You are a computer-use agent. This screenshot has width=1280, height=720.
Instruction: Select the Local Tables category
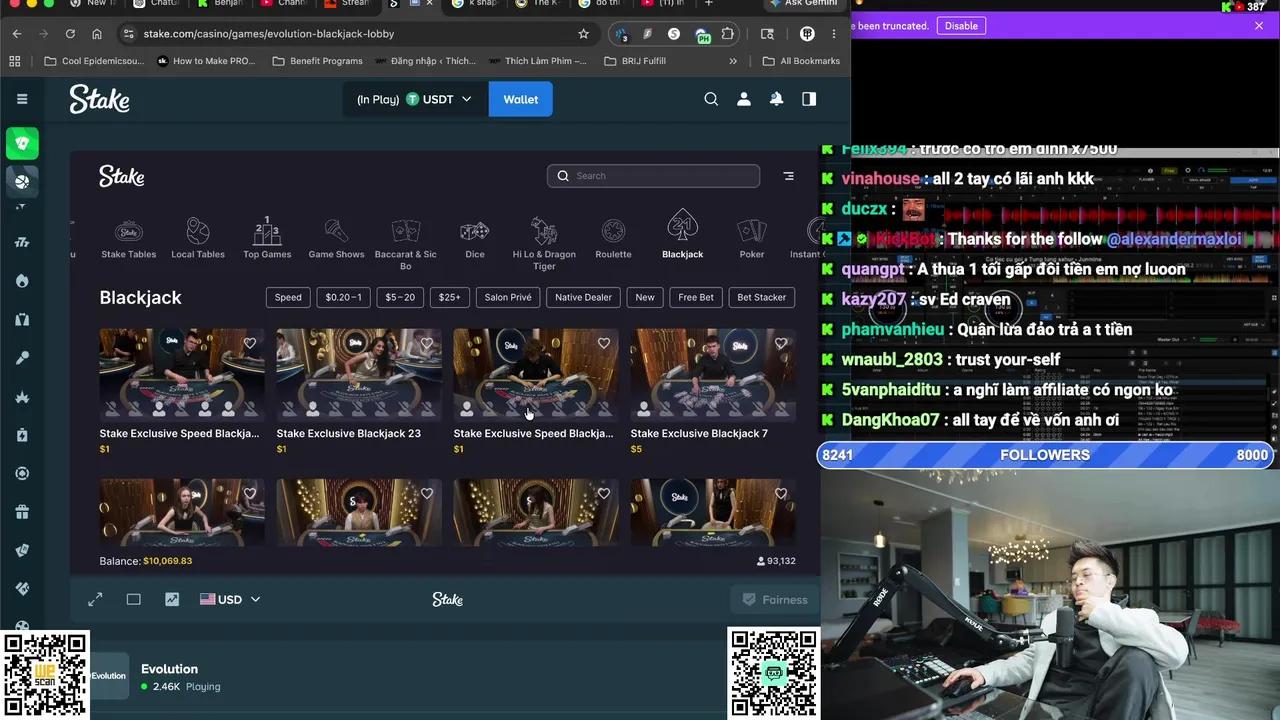(198, 239)
